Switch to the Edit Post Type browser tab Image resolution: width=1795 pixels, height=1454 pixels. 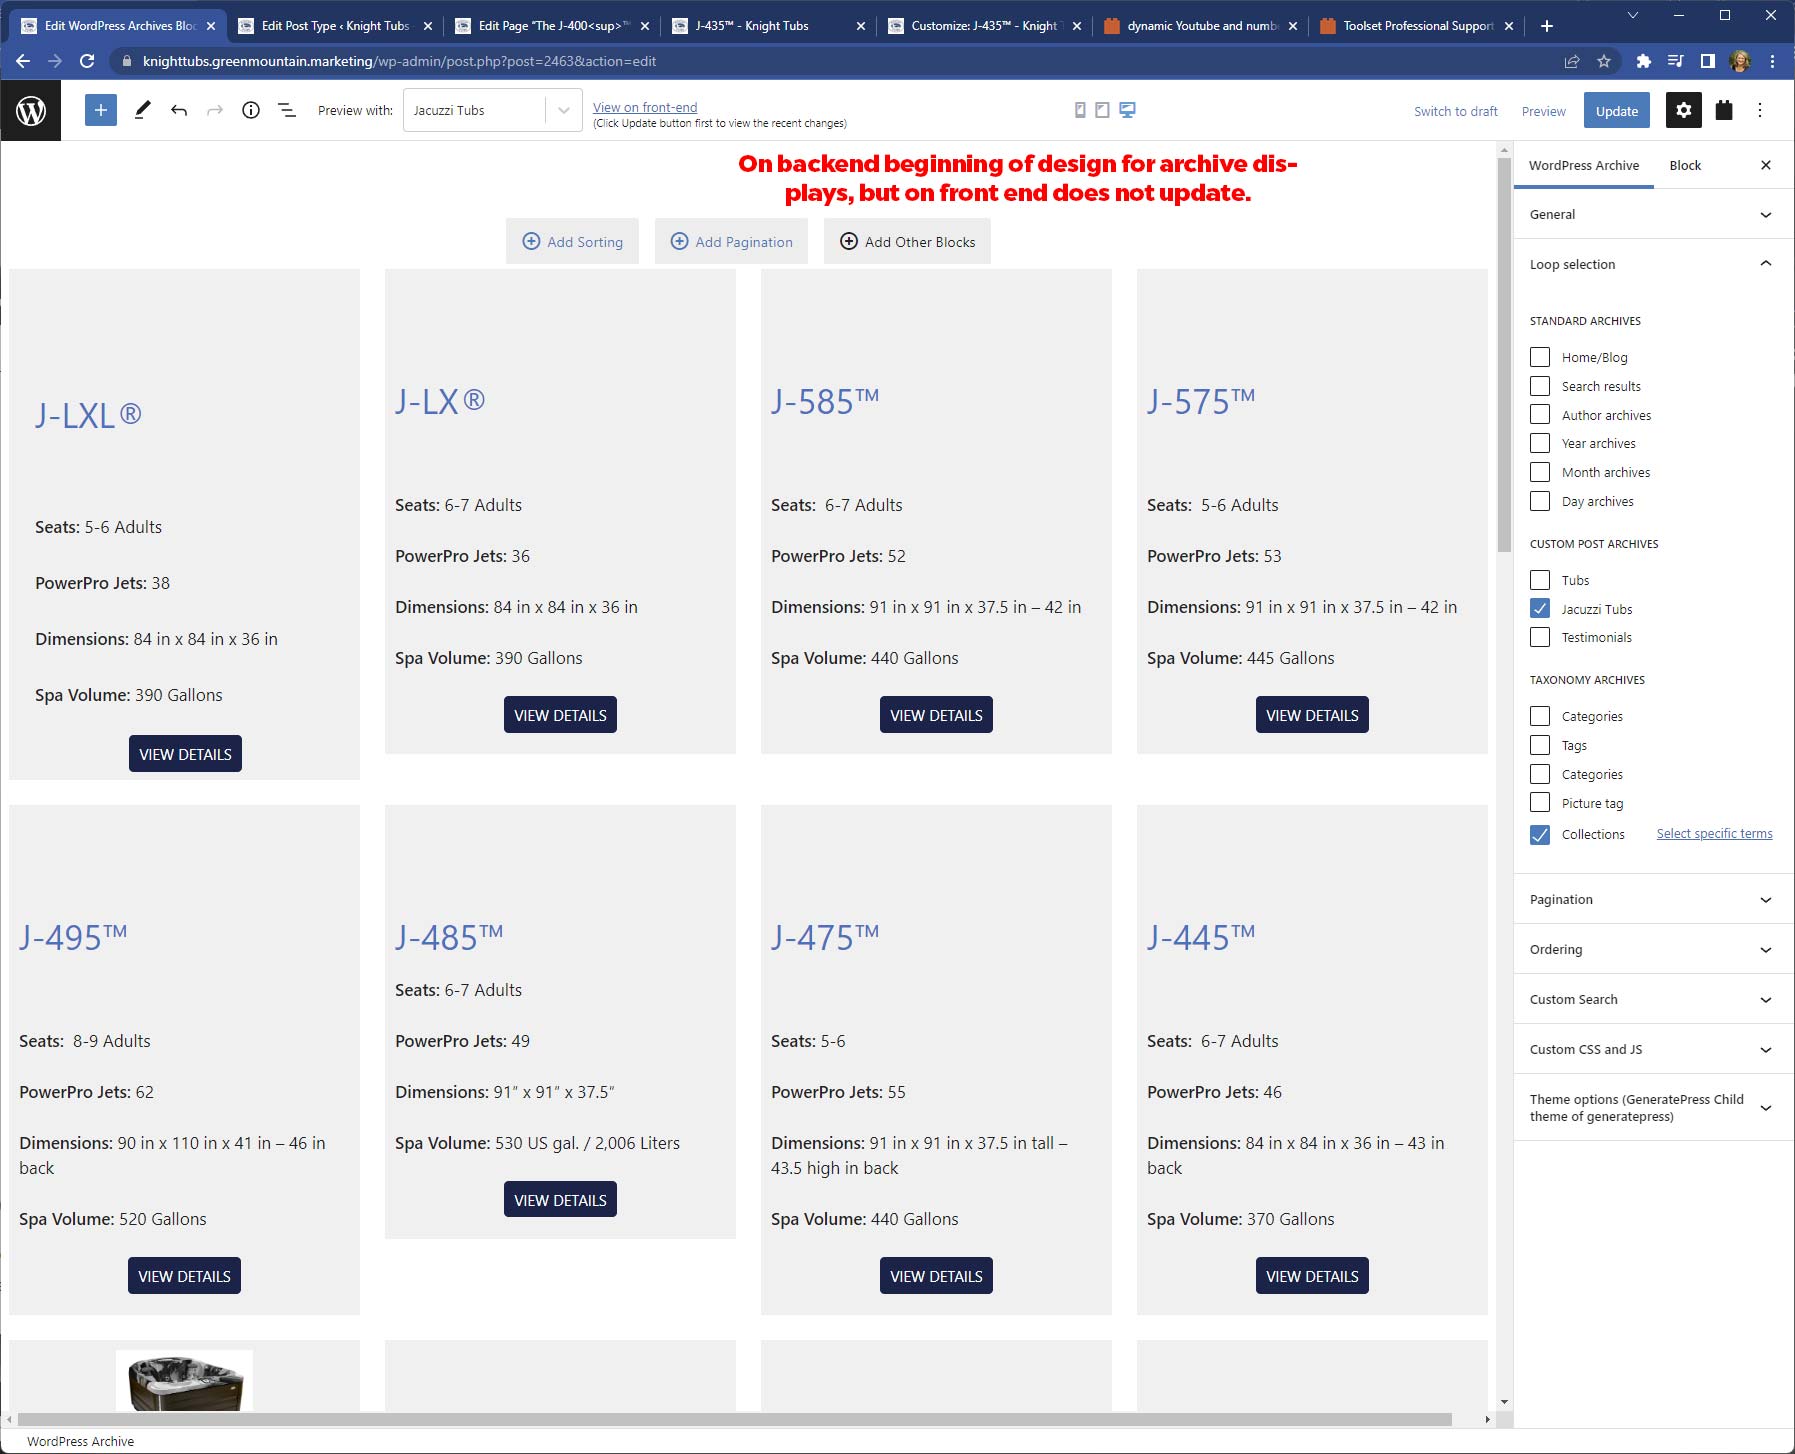click(335, 26)
